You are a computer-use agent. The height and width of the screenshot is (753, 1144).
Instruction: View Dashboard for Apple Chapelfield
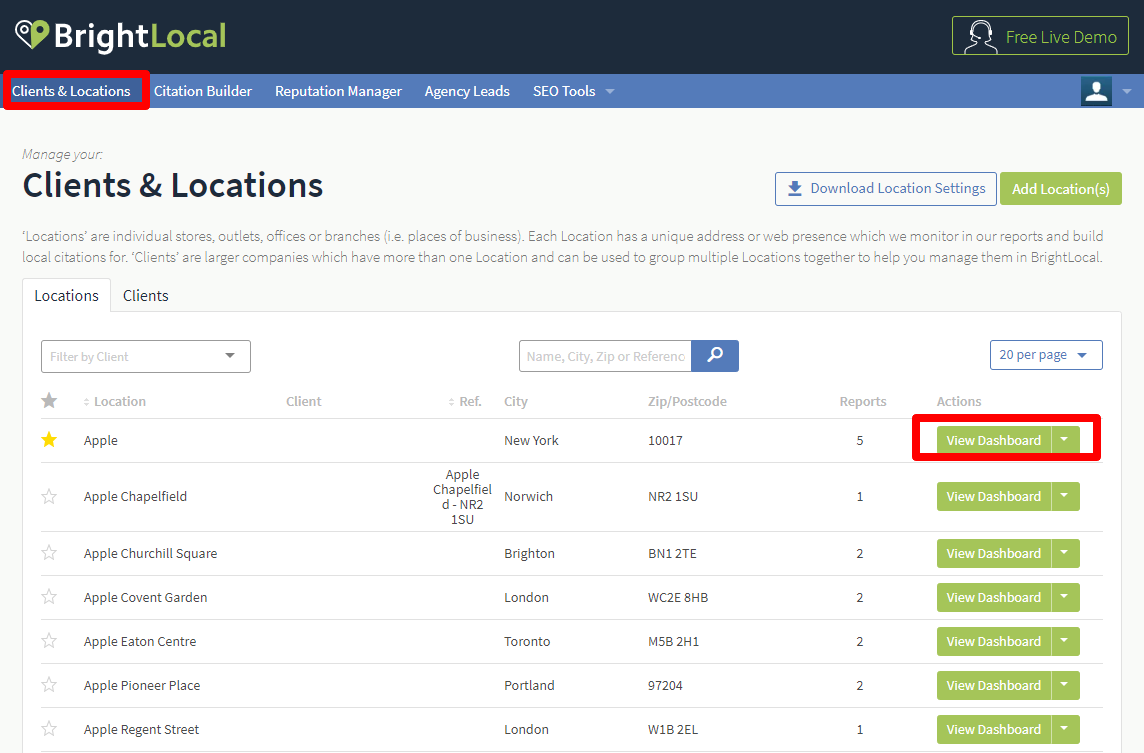pyautogui.click(x=994, y=496)
